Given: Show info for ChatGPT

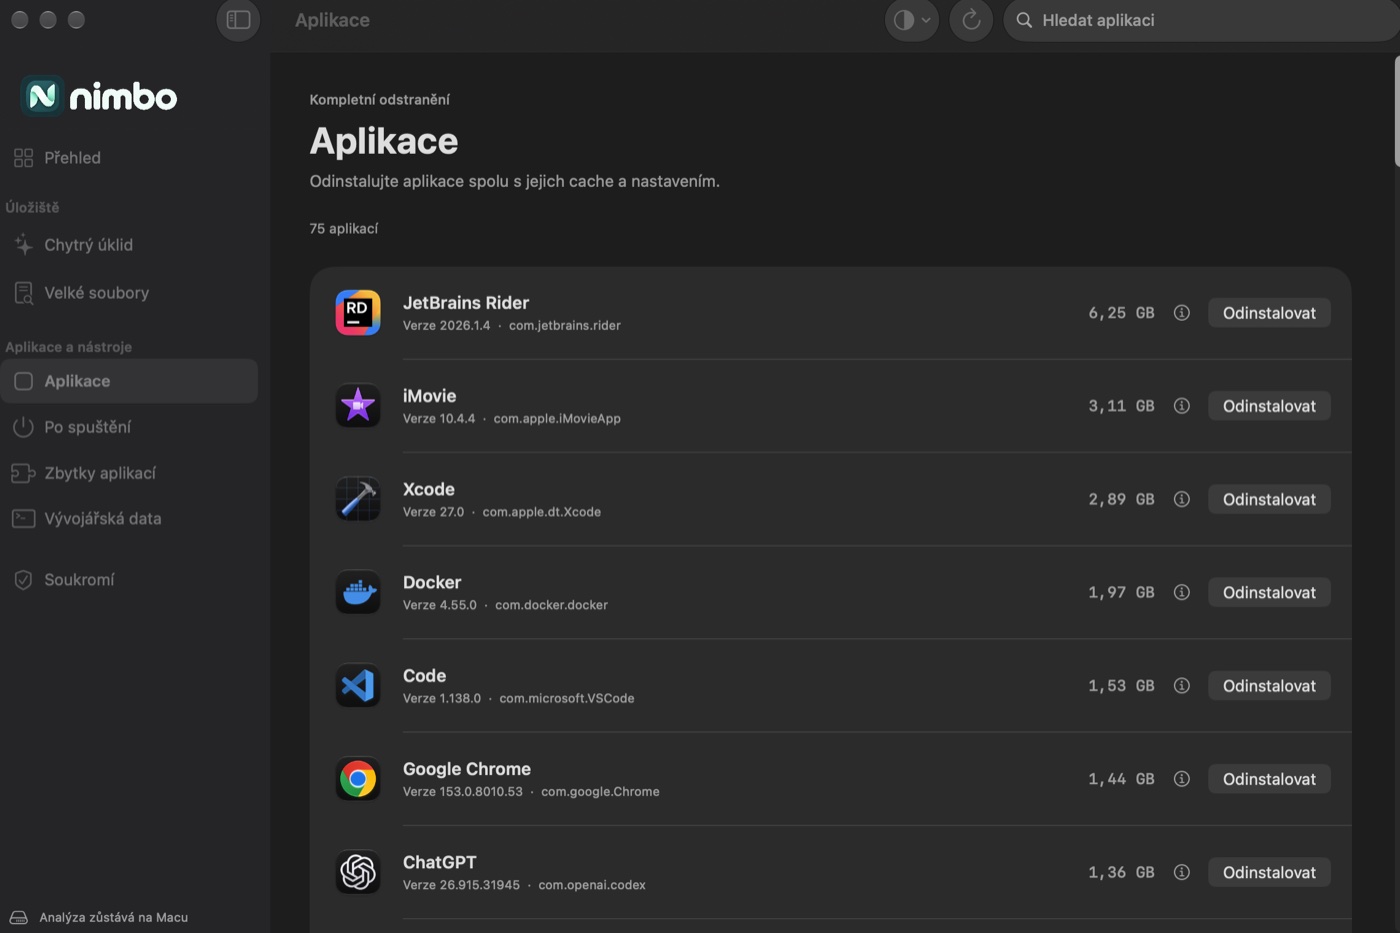Looking at the screenshot, I should [x=1181, y=872].
